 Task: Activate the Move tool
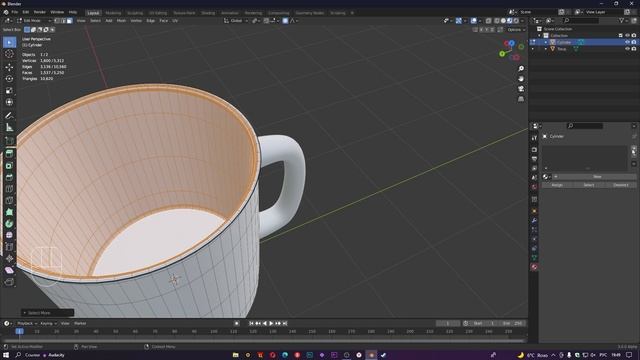point(9,67)
